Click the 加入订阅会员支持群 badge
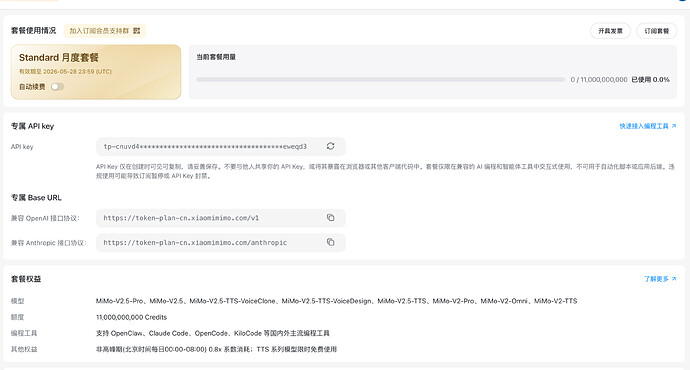This screenshot has height=370, width=690. [x=105, y=31]
